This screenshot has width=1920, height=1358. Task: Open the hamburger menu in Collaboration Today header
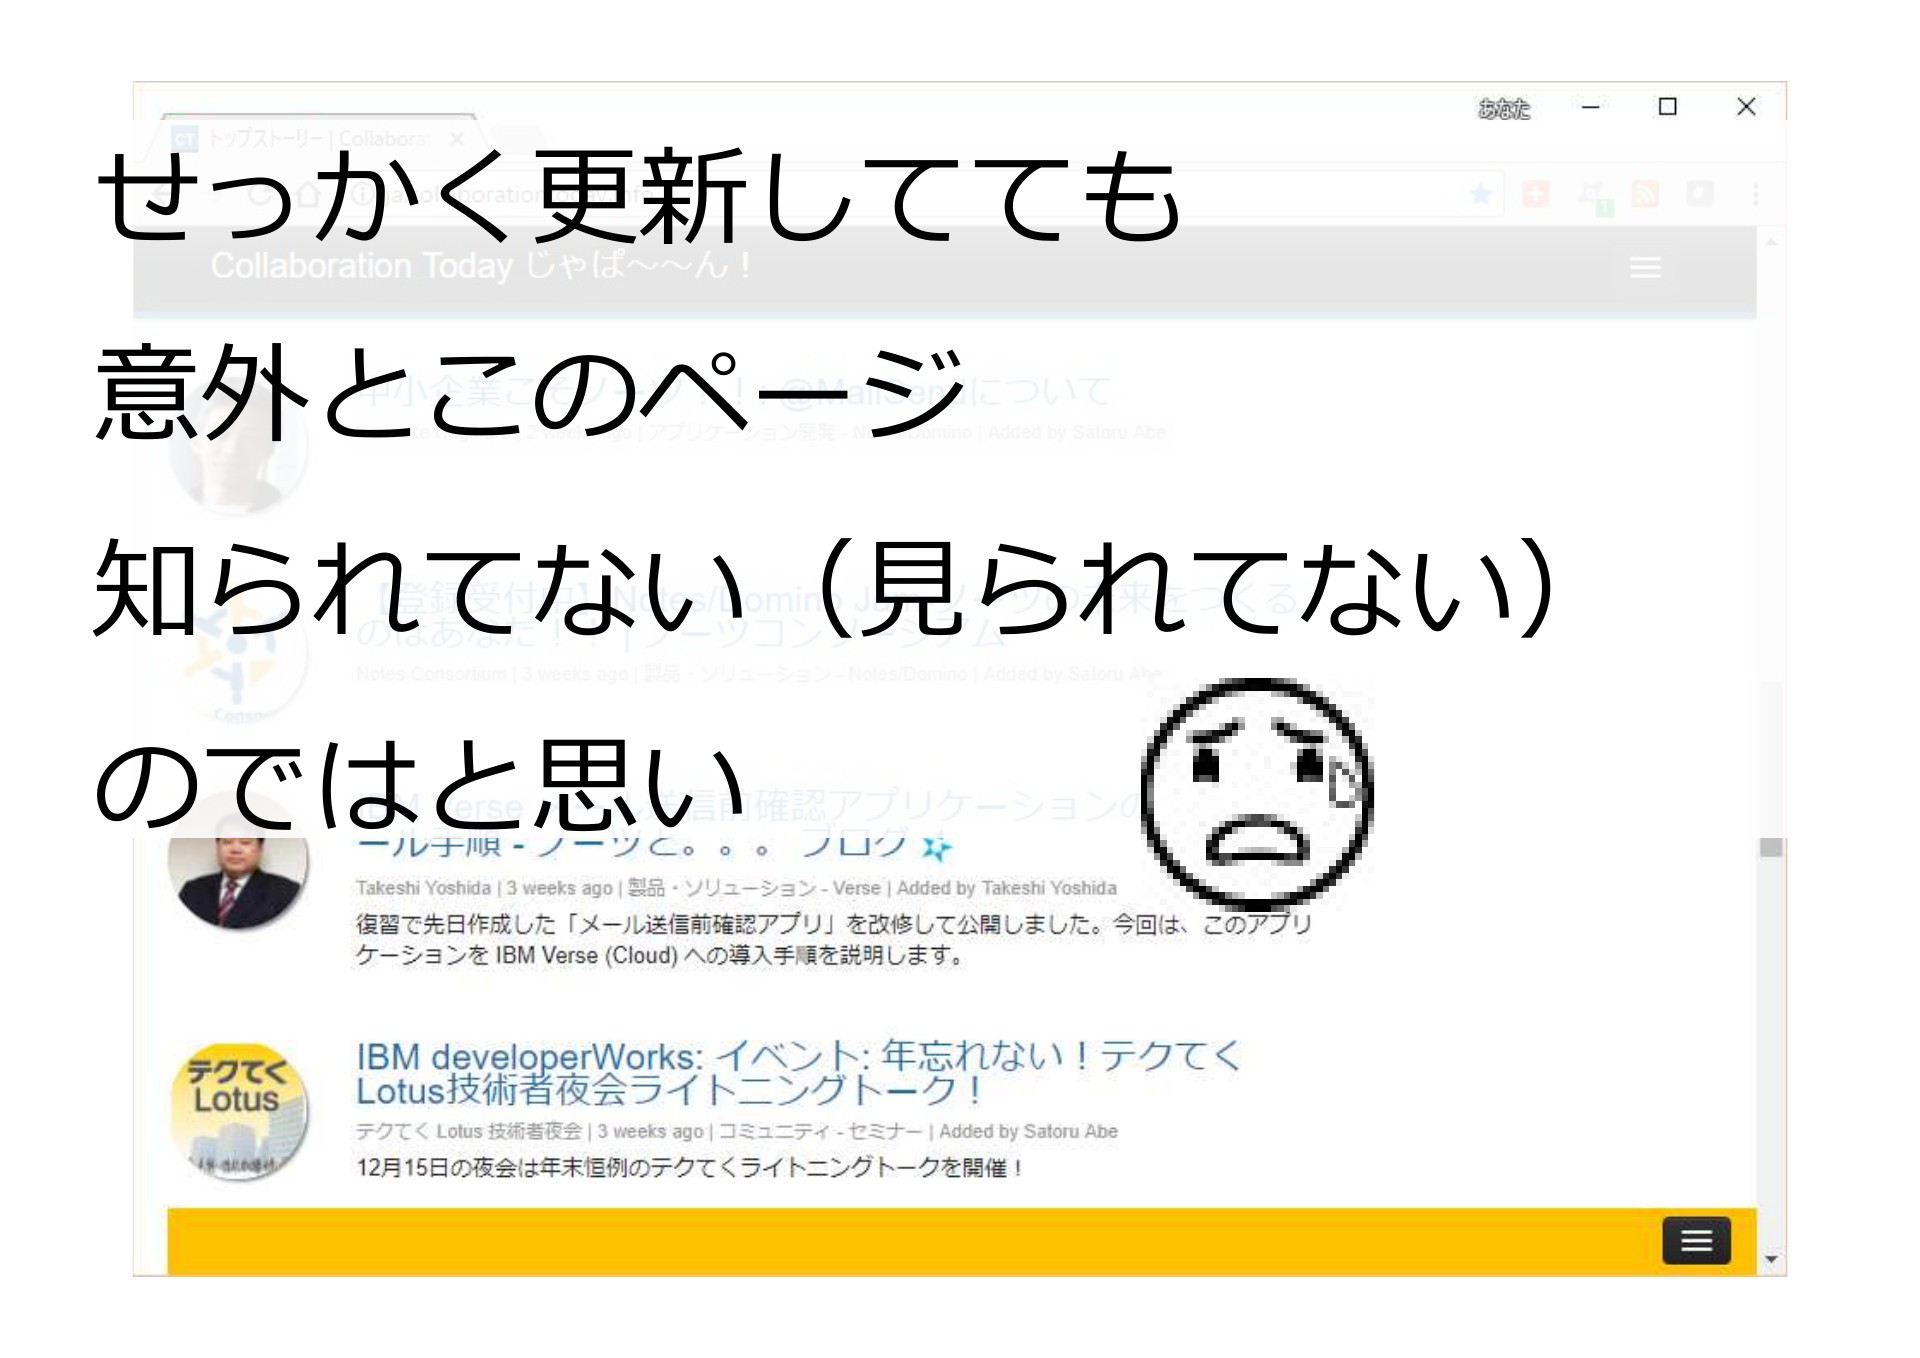1645,267
